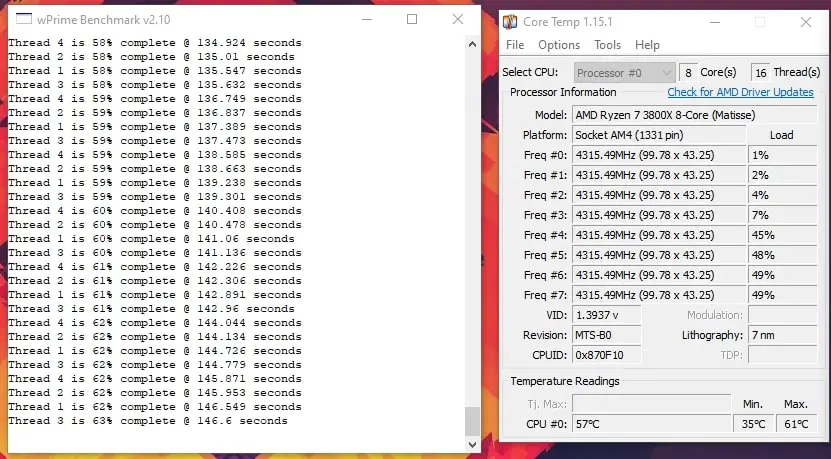
Task: Click the wPrime Benchmark window icon
Action: pyautogui.click(x=24, y=20)
